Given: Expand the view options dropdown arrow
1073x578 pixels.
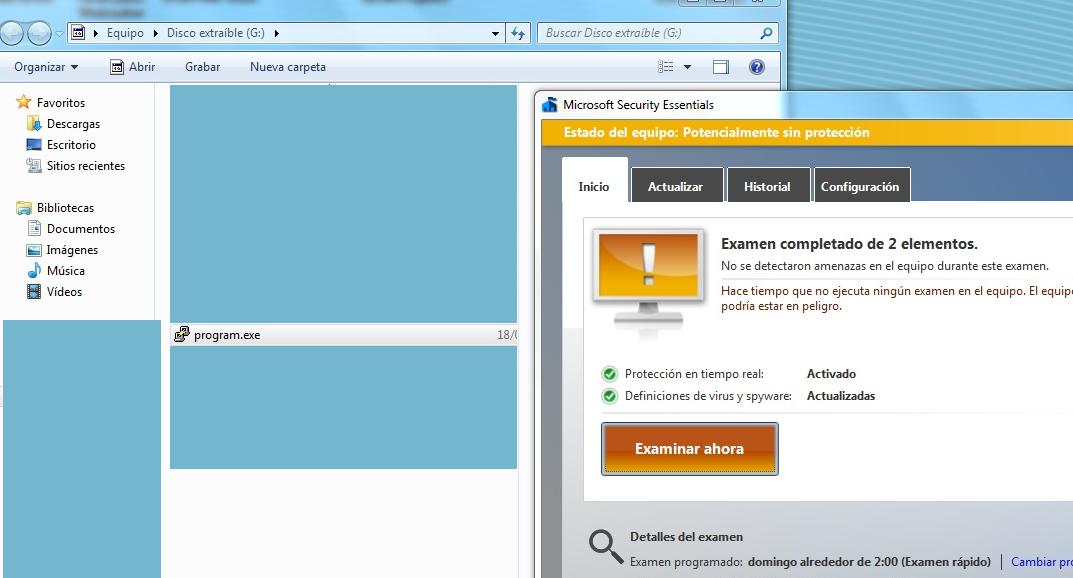Looking at the screenshot, I should point(687,67).
